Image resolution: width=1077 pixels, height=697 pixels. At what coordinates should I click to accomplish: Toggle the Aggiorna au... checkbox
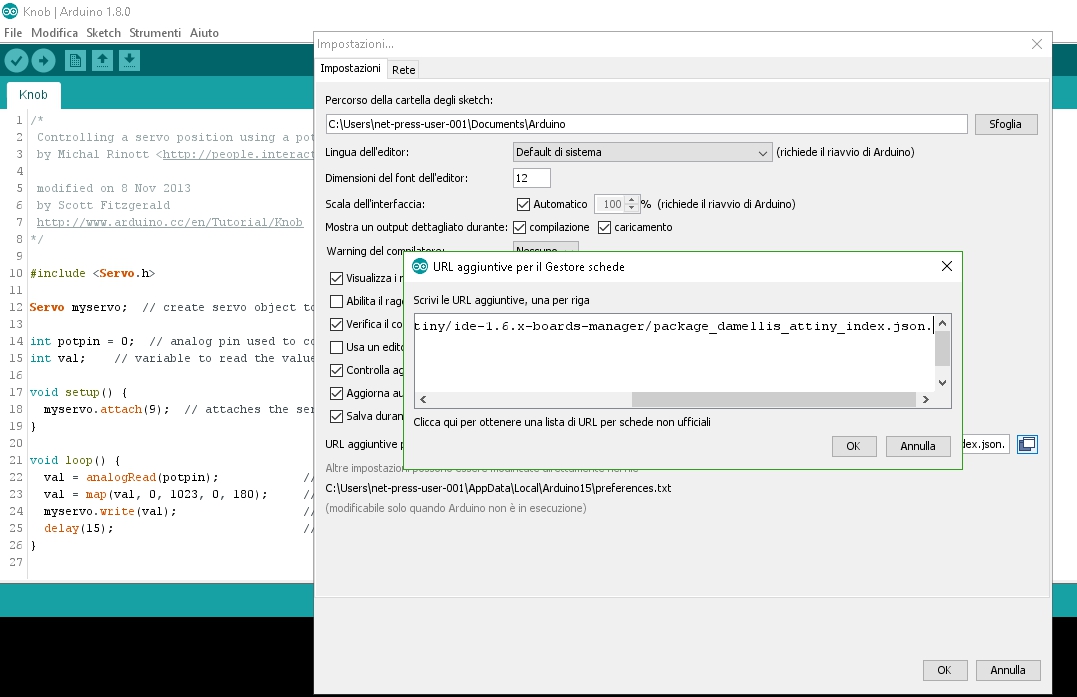coord(337,393)
